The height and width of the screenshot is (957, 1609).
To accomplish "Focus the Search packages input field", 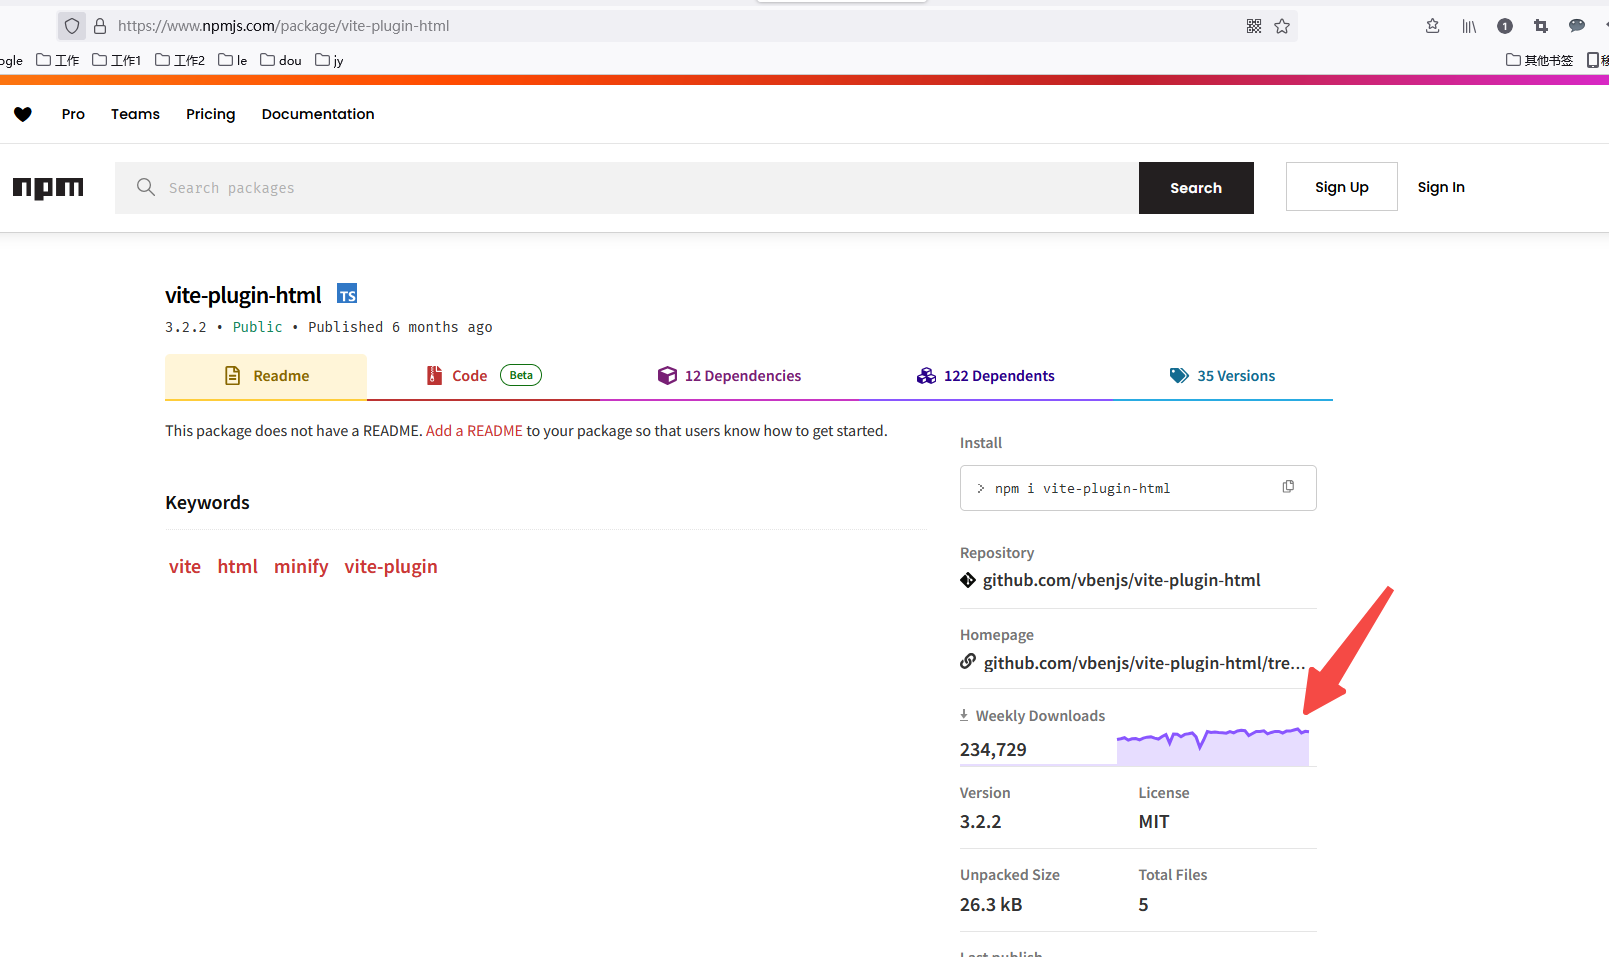I will (x=627, y=188).
